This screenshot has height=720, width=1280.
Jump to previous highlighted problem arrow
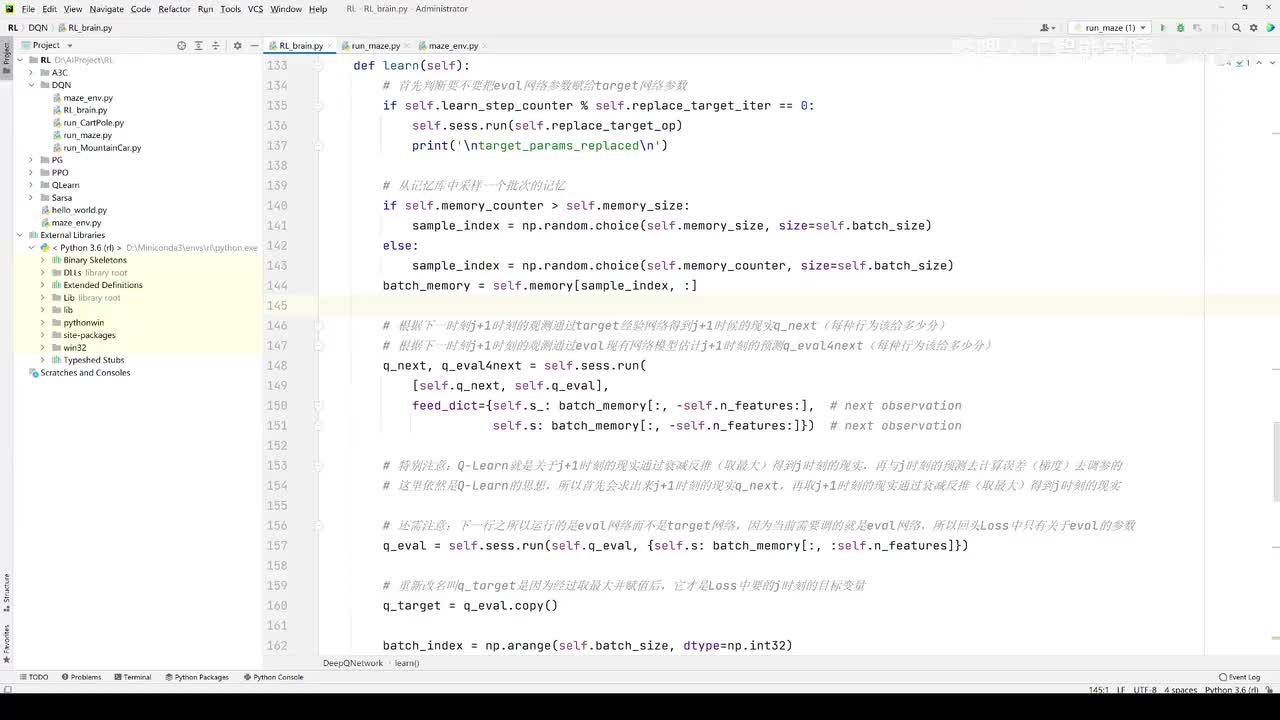coord(1258,63)
